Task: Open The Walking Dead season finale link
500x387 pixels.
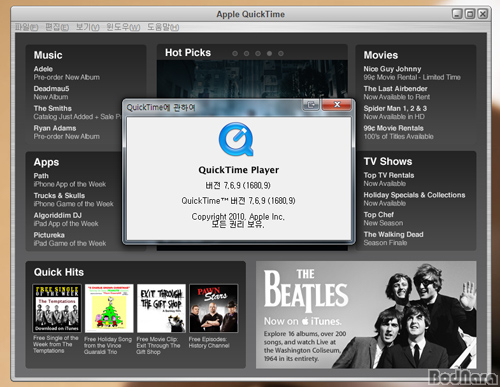Action: click(393, 238)
